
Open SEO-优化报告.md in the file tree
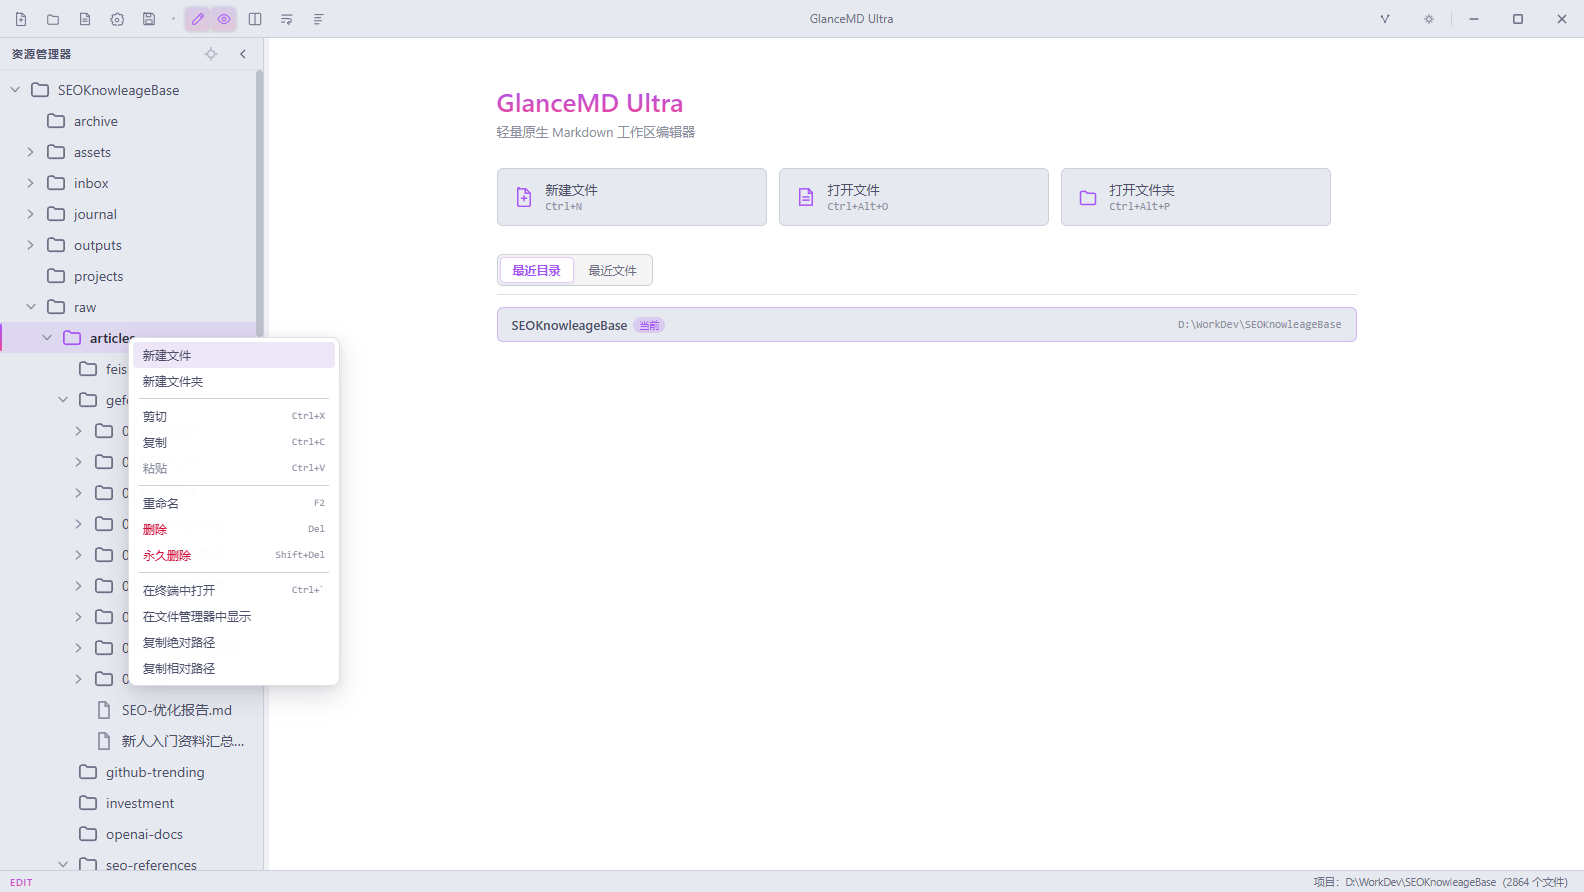coord(128,710)
